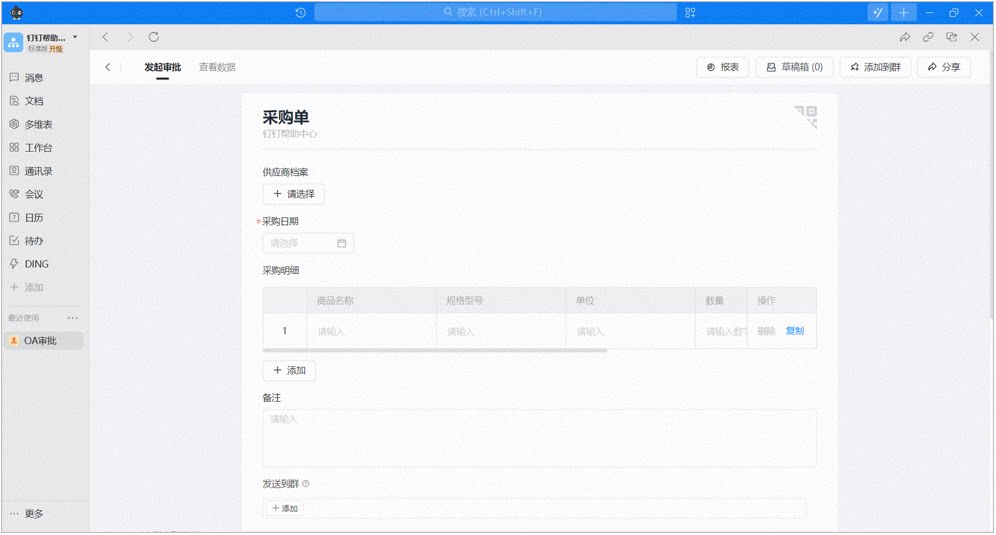Refresh the page

(x=154, y=37)
